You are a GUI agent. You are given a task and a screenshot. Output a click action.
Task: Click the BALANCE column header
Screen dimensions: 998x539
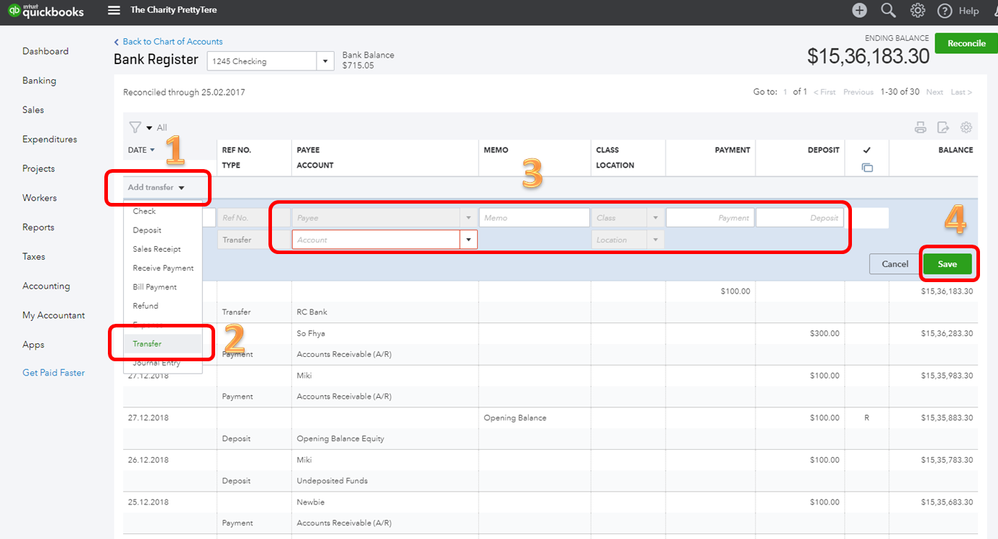click(955, 150)
